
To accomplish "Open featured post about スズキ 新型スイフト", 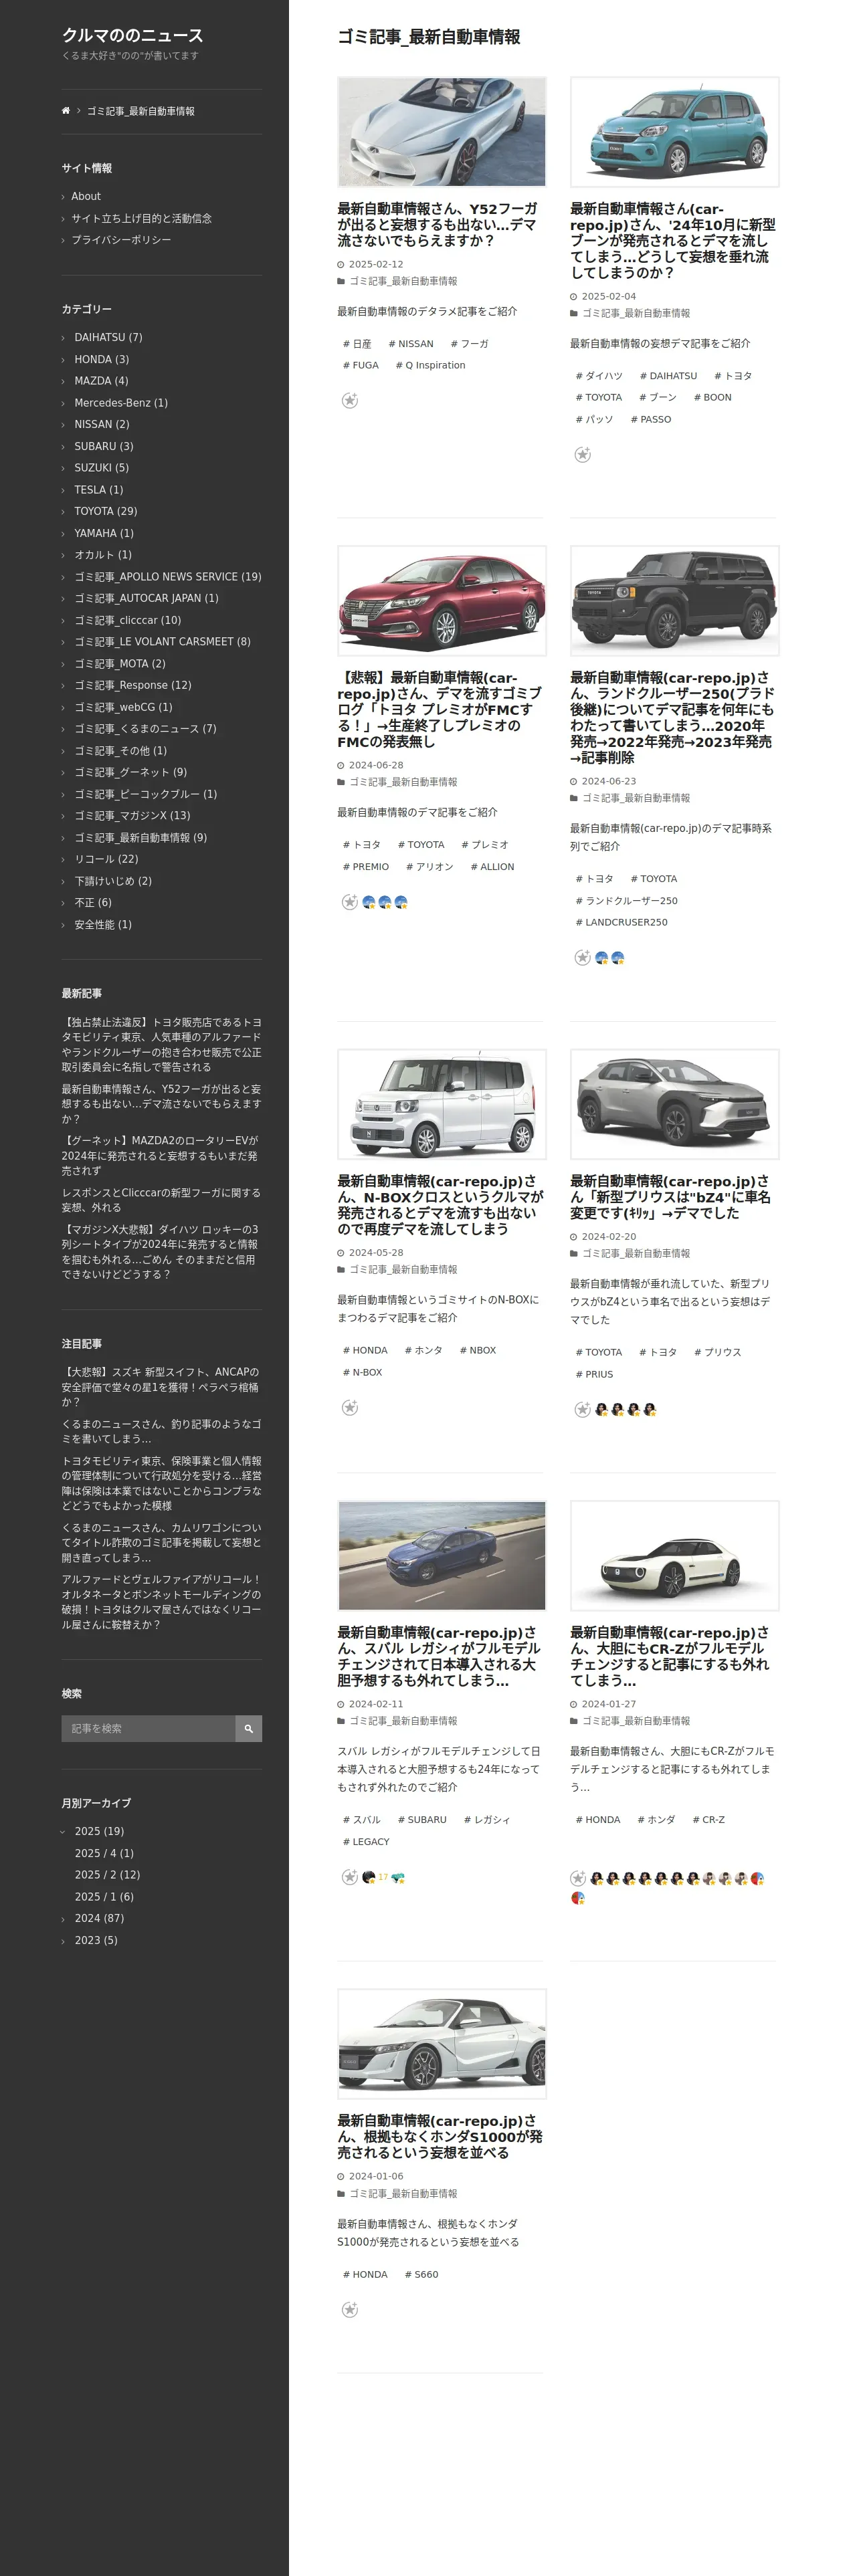I will [x=161, y=1387].
